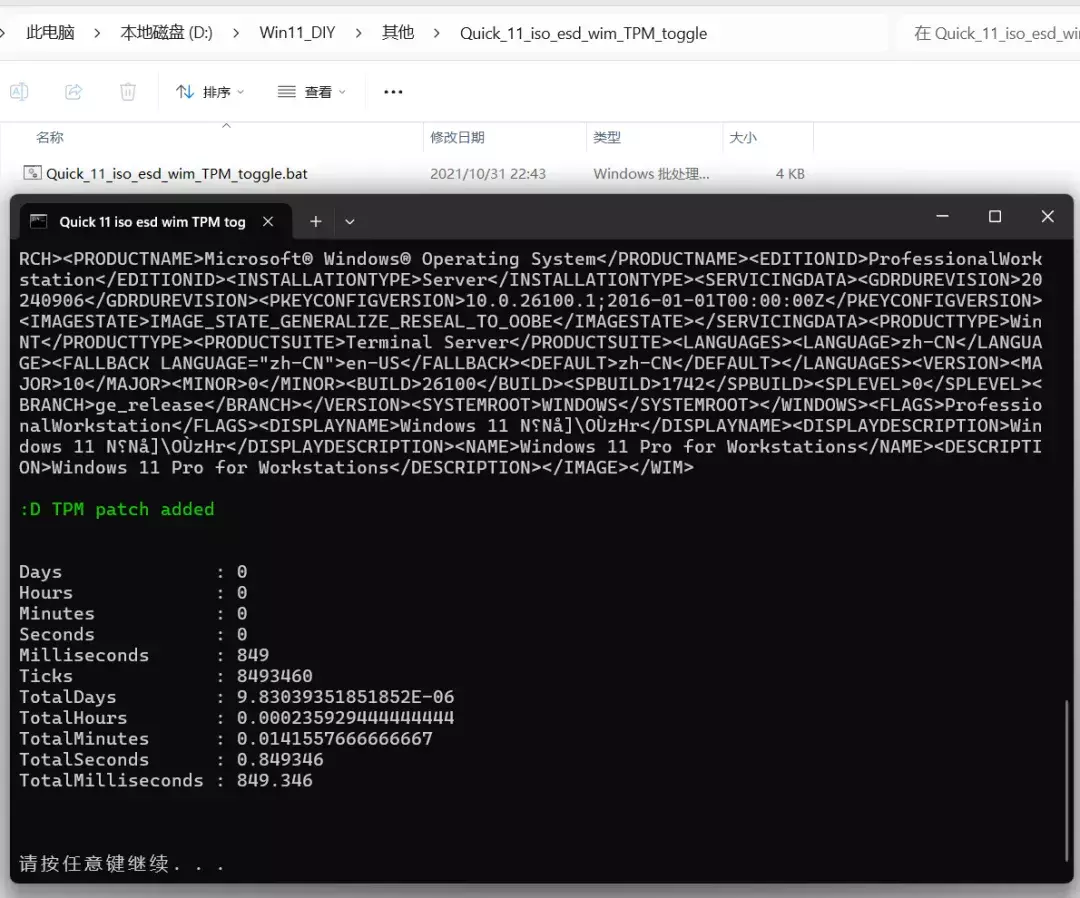
Task: Go to 其他 folder in breadcrumb
Action: point(398,33)
